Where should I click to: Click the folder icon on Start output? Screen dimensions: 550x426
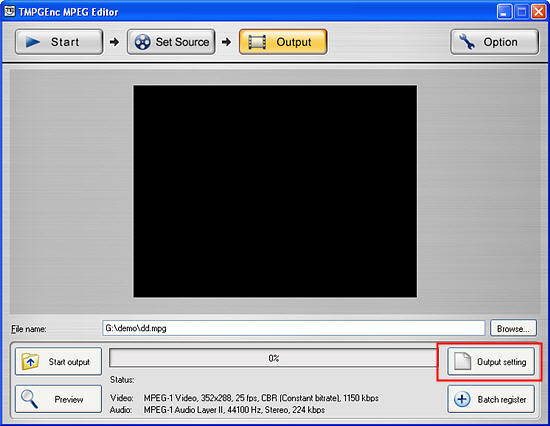[30, 361]
